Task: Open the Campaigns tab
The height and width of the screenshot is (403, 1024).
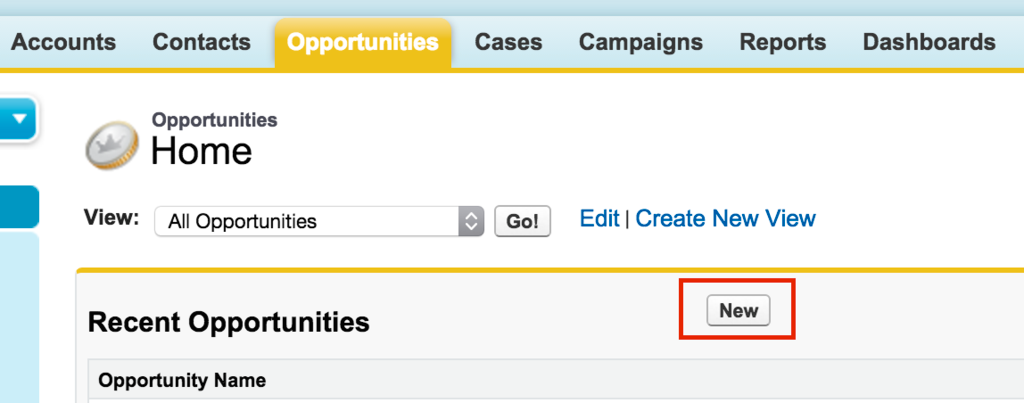Action: click(641, 42)
